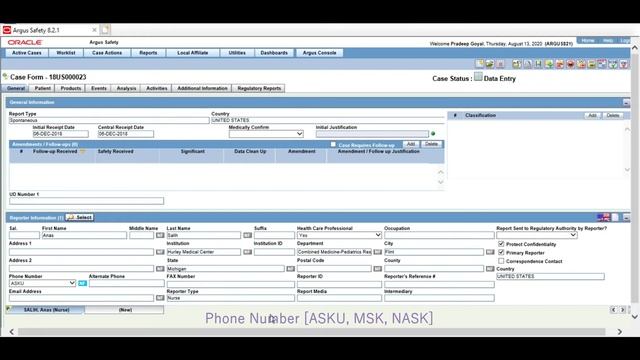The height and width of the screenshot is (360, 640).
Task: Click the null-flavor button beside Last Name
Action: click(247, 235)
